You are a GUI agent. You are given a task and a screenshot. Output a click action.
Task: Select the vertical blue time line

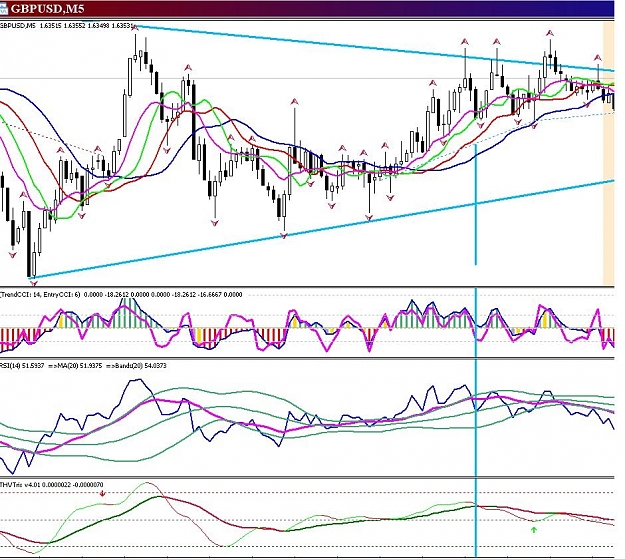(476, 350)
